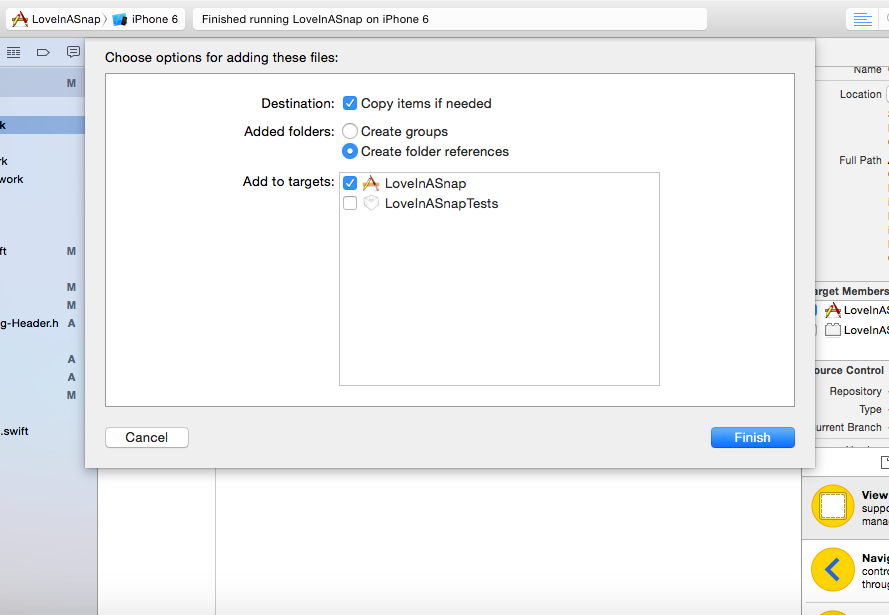Click the Finish button
The height and width of the screenshot is (615, 889).
tap(752, 438)
